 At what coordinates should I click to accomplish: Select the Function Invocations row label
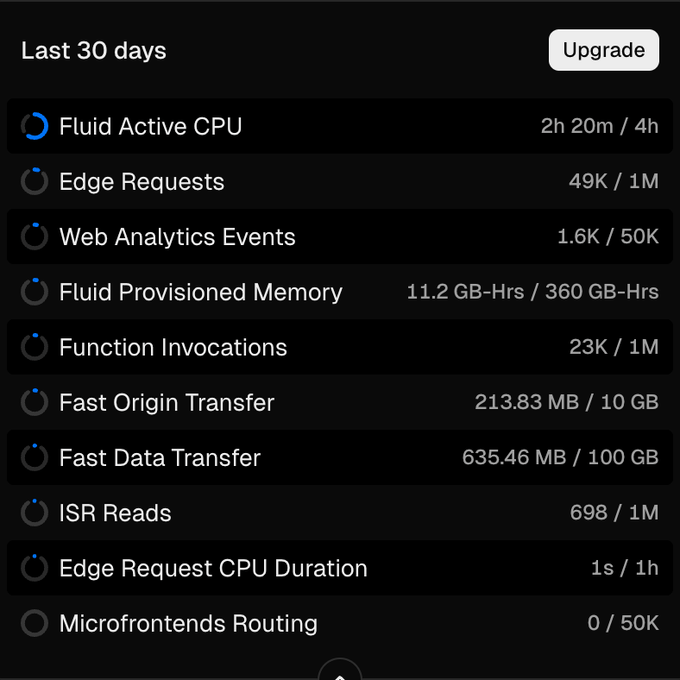pos(173,347)
